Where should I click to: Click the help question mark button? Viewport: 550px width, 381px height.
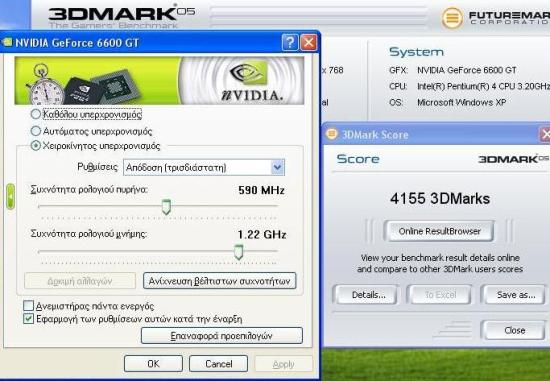tap(290, 43)
